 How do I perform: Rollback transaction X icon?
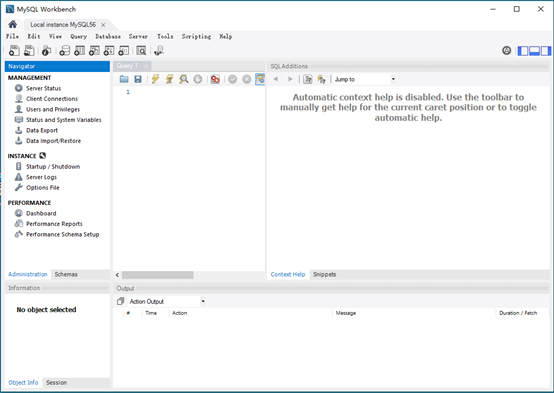(247, 79)
